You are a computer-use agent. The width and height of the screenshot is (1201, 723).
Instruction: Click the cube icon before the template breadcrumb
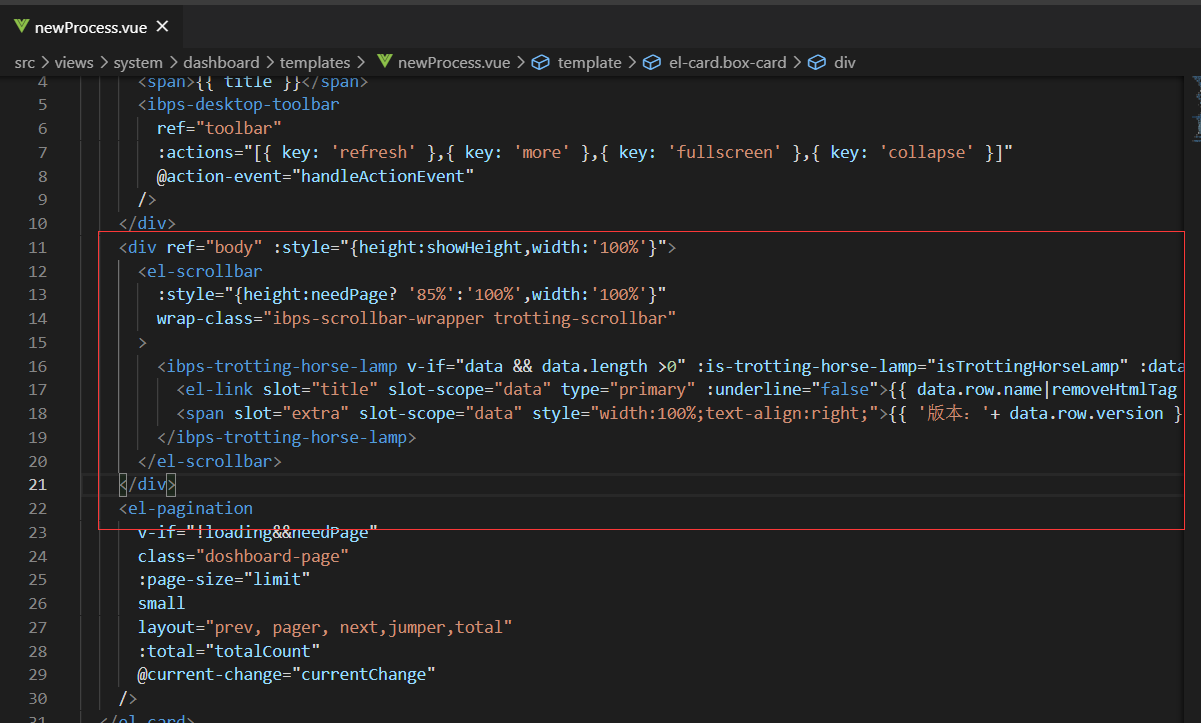[541, 62]
